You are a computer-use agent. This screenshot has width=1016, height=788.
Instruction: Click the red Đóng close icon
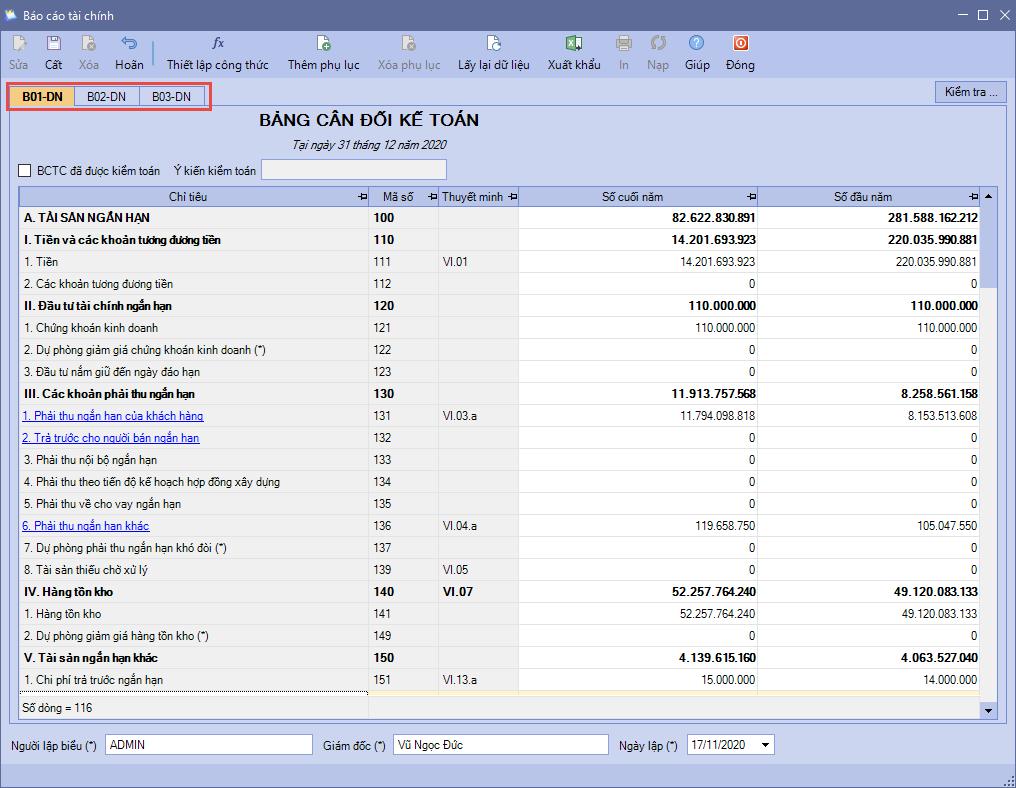(x=740, y=44)
